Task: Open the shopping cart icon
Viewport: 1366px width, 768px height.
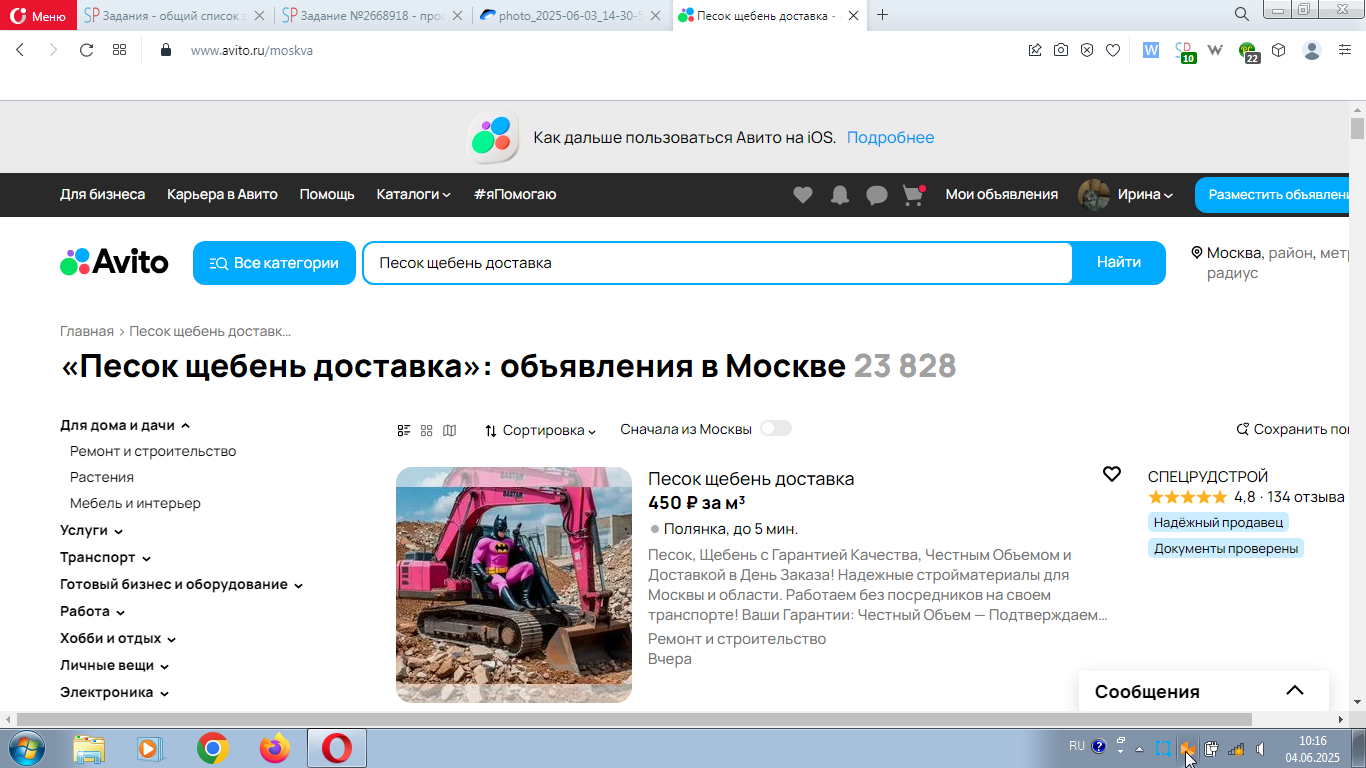Action: (x=913, y=195)
